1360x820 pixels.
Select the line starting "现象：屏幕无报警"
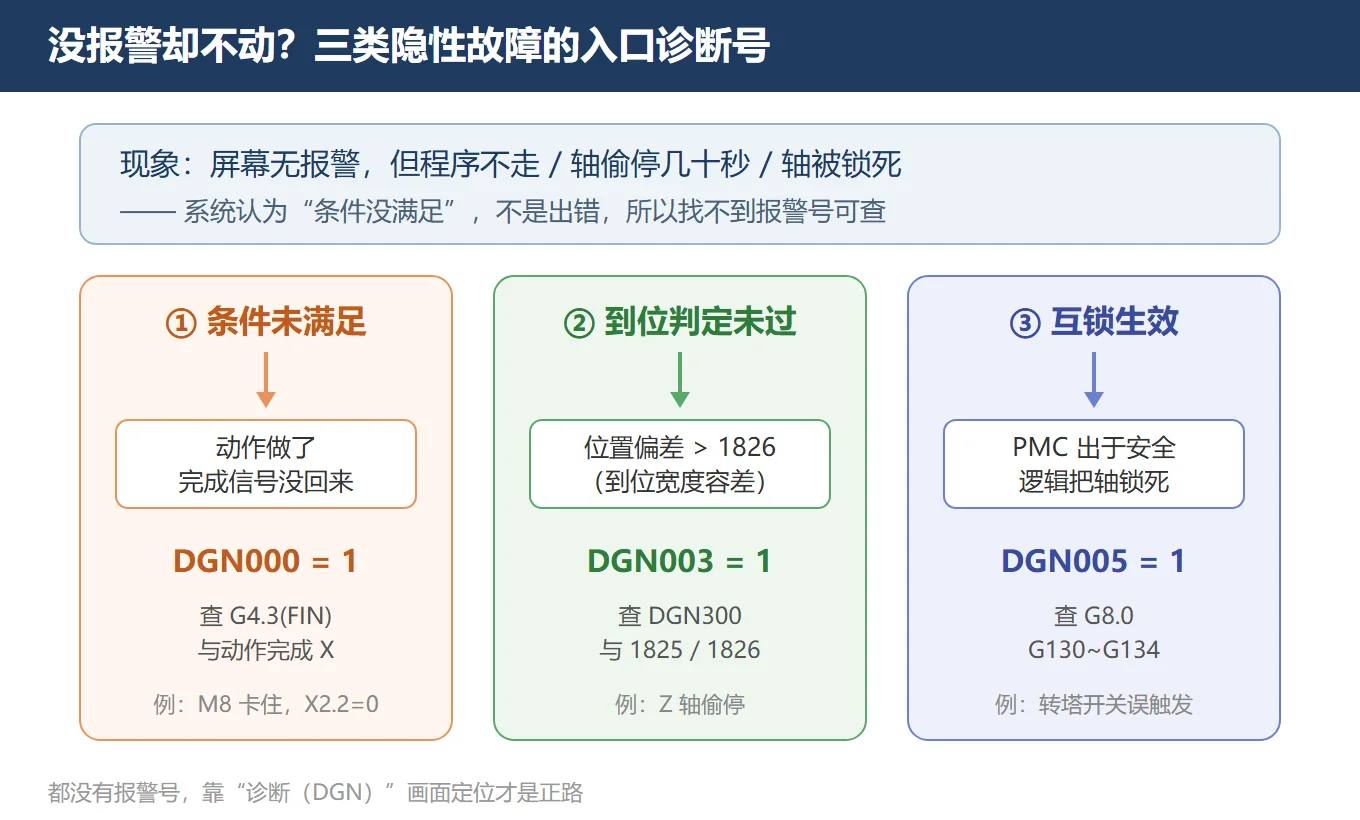tap(511, 164)
